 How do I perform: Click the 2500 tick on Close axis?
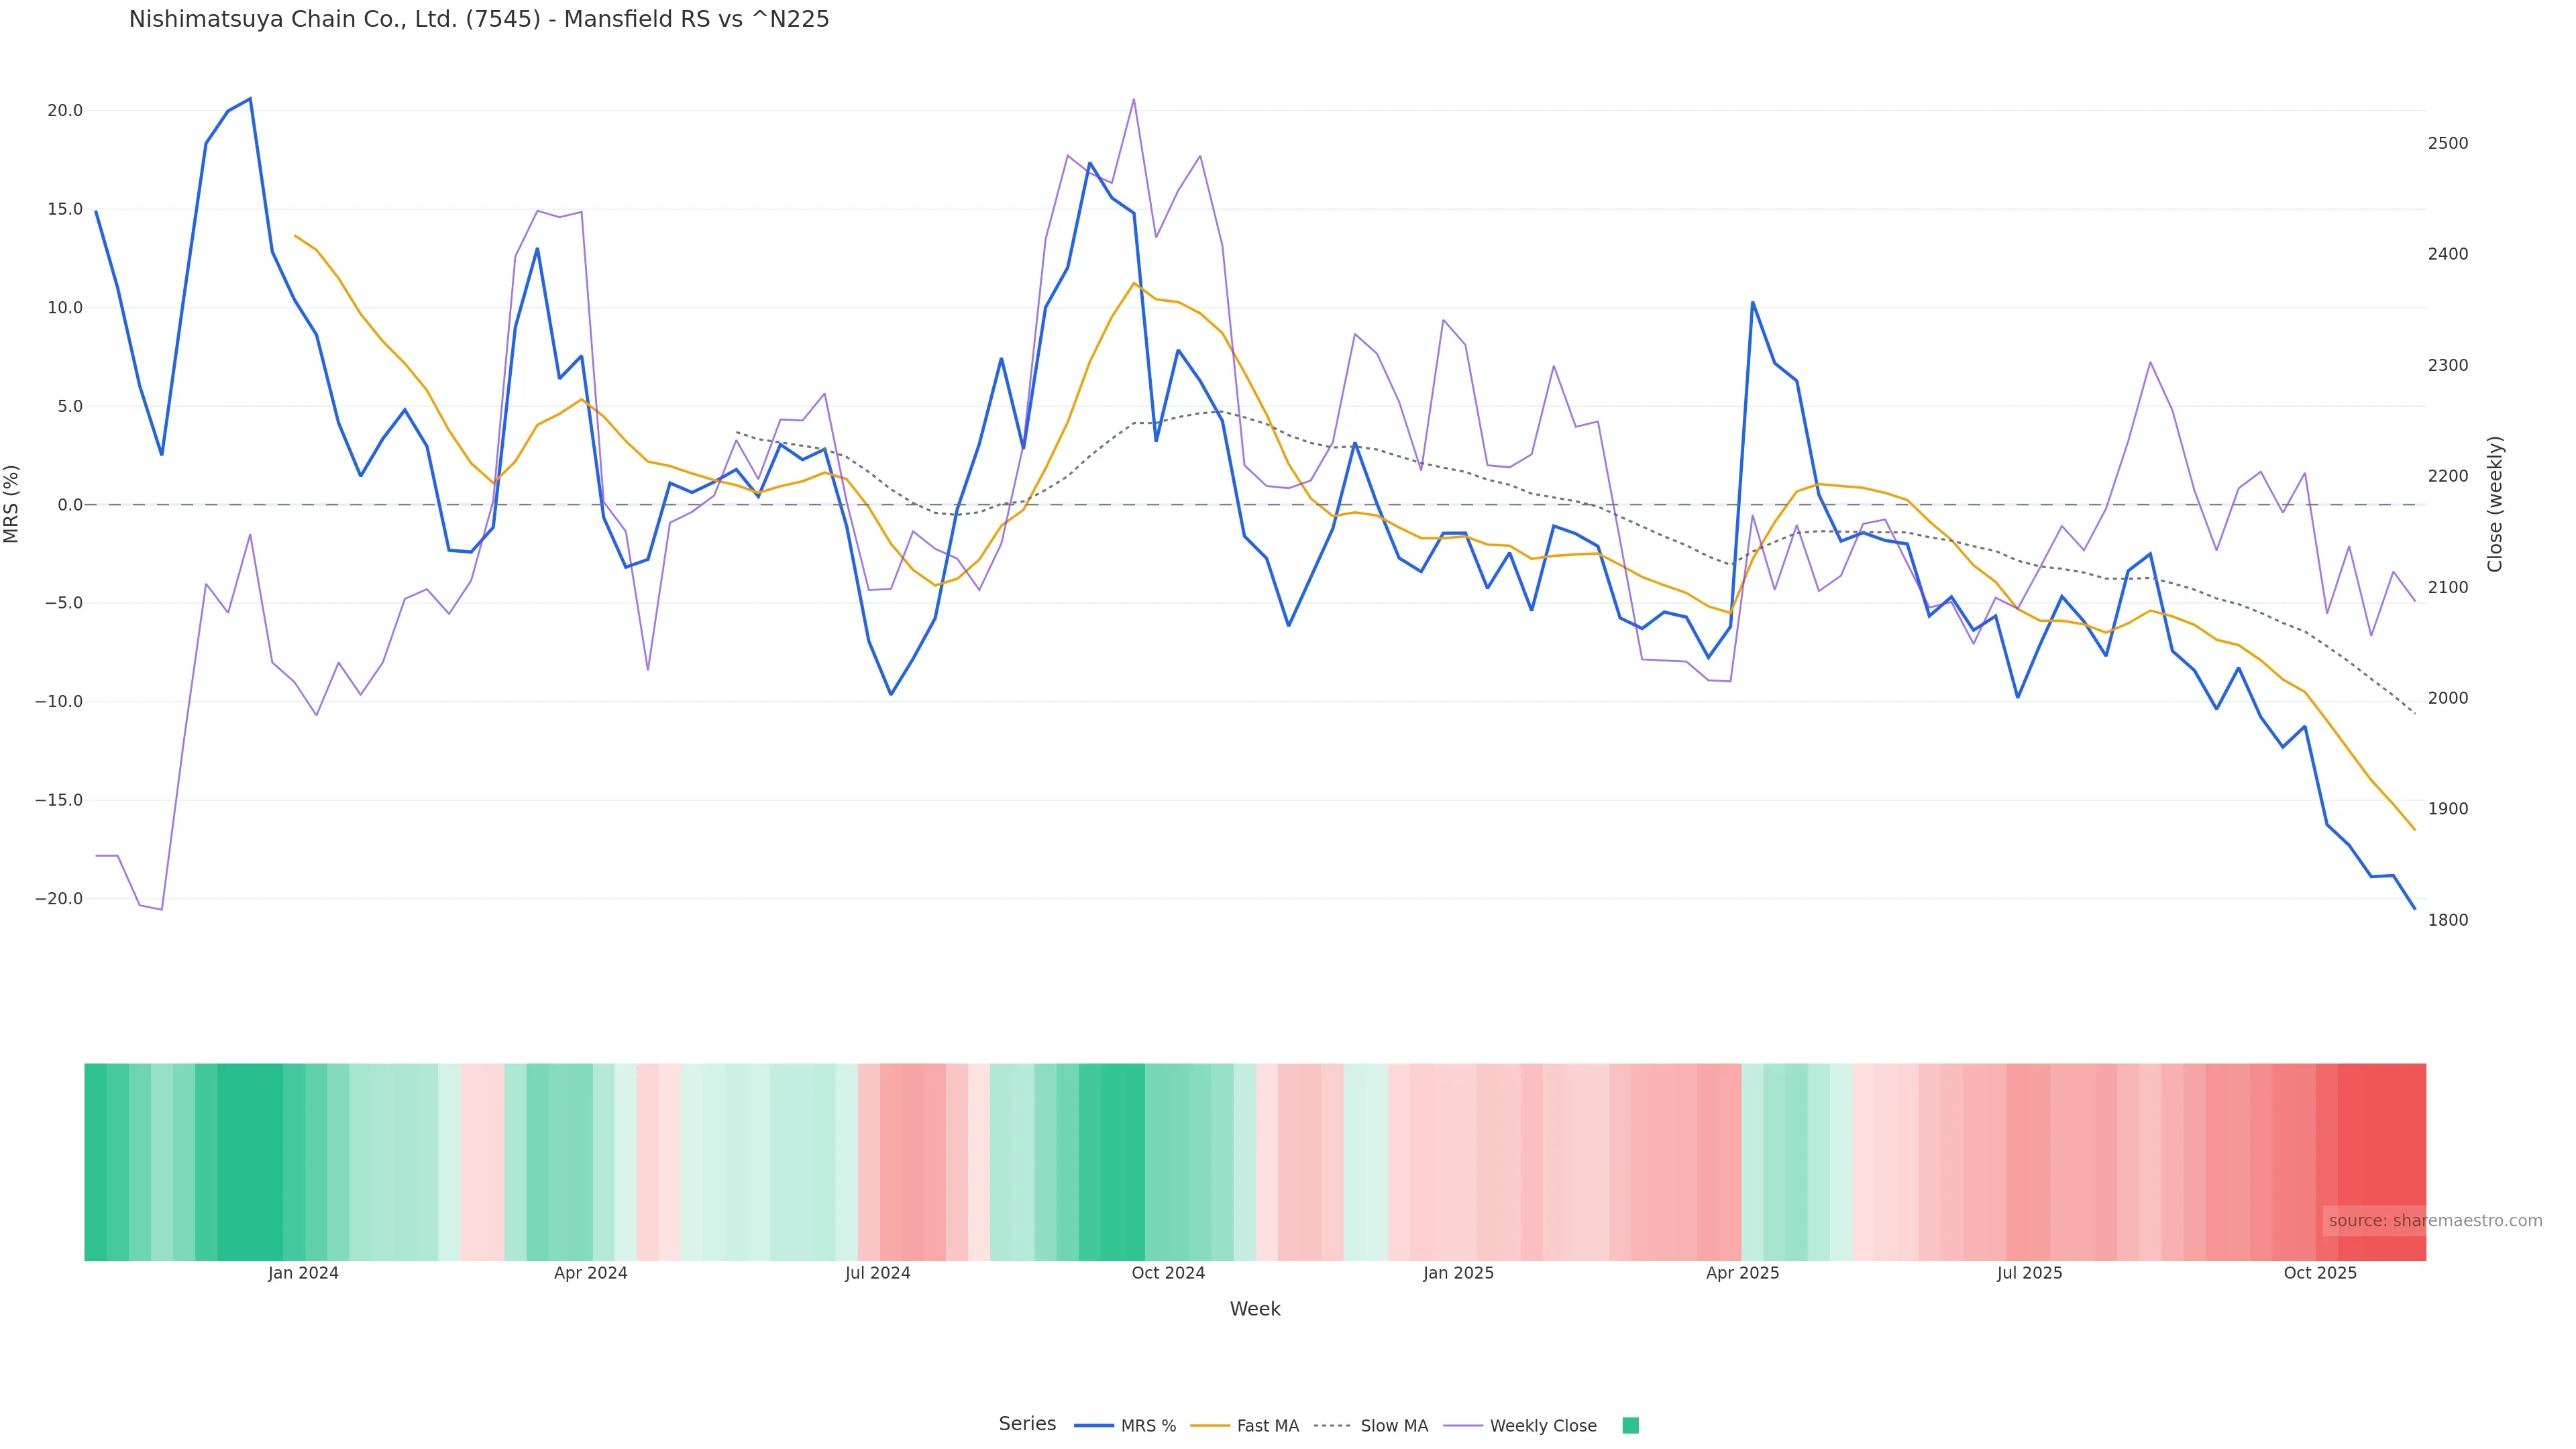pyautogui.click(x=2448, y=144)
